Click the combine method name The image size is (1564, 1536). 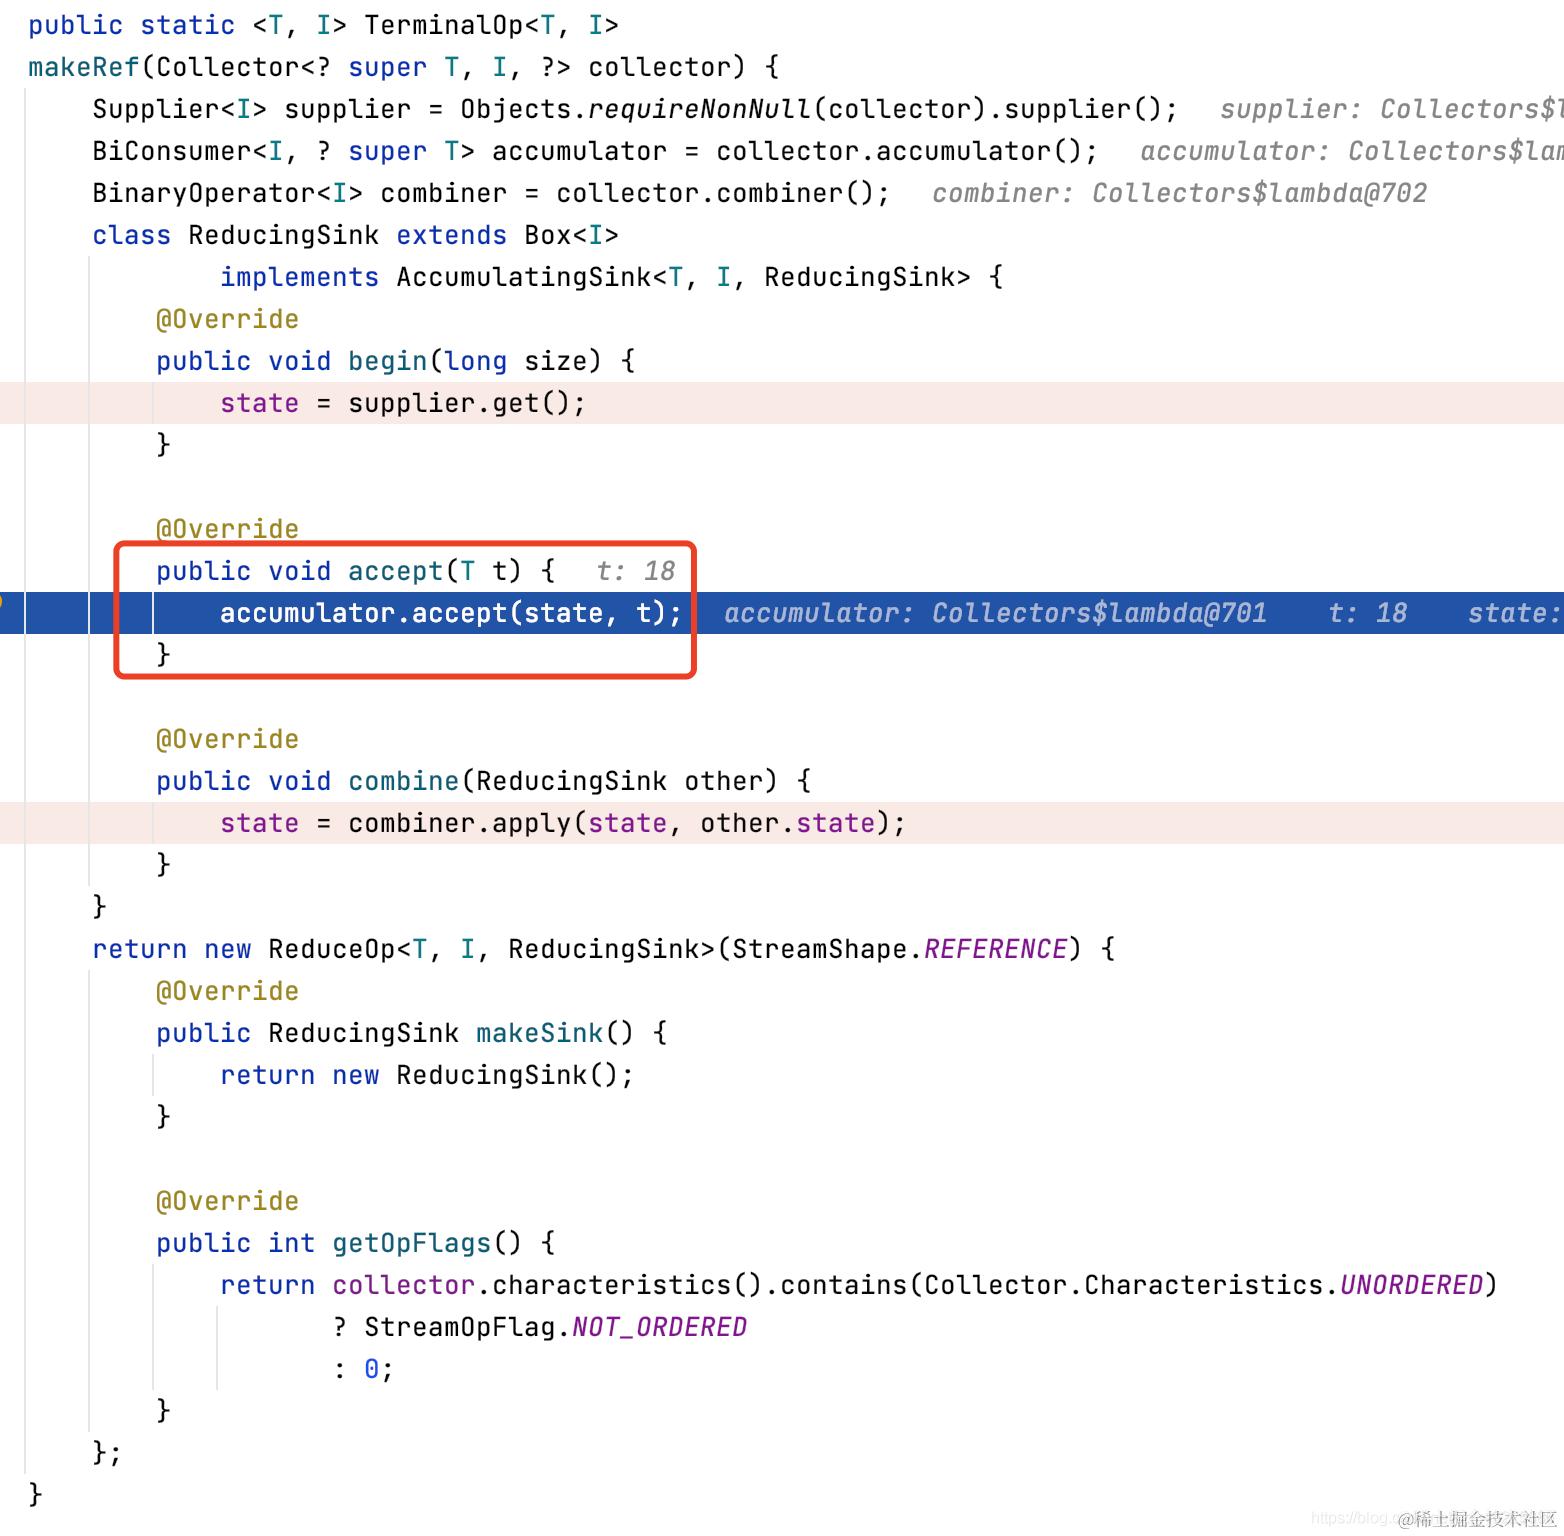tap(403, 781)
